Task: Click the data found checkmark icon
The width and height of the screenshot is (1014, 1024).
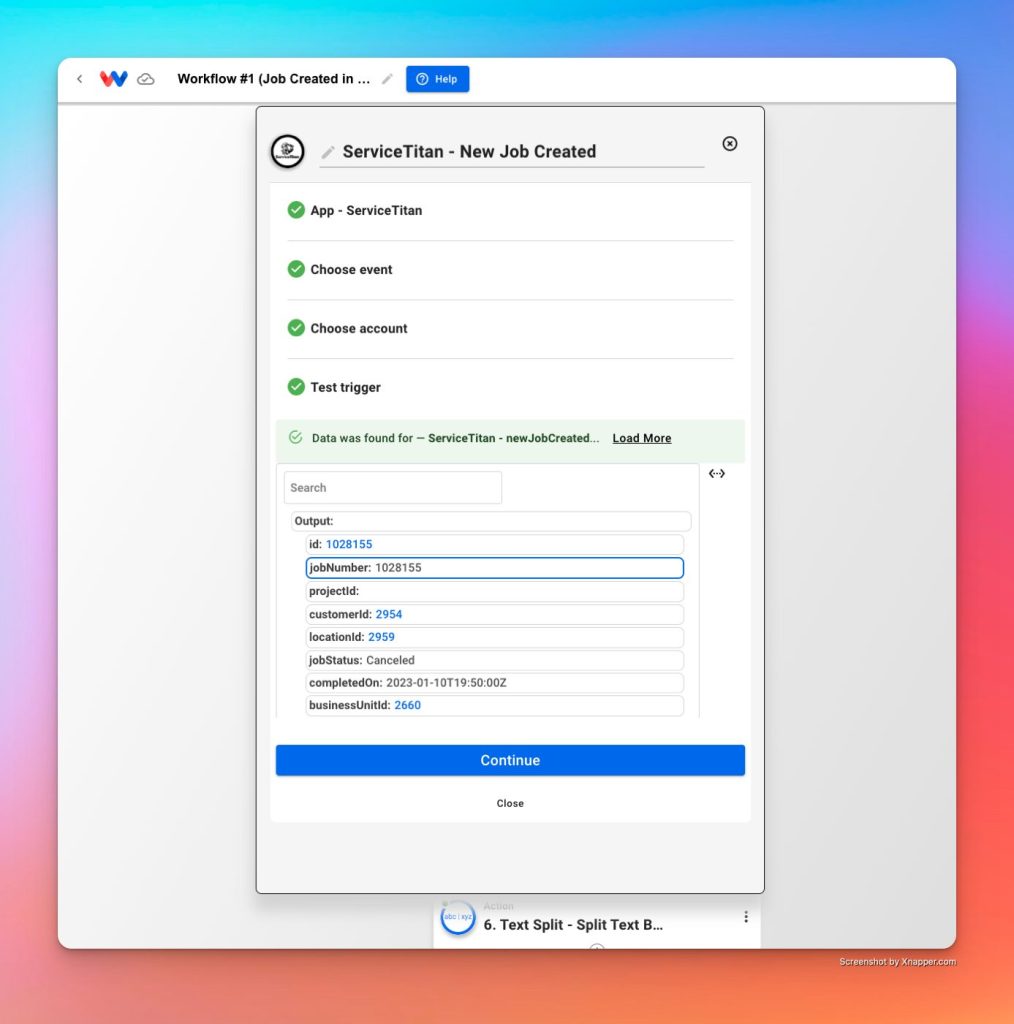Action: [x=296, y=438]
